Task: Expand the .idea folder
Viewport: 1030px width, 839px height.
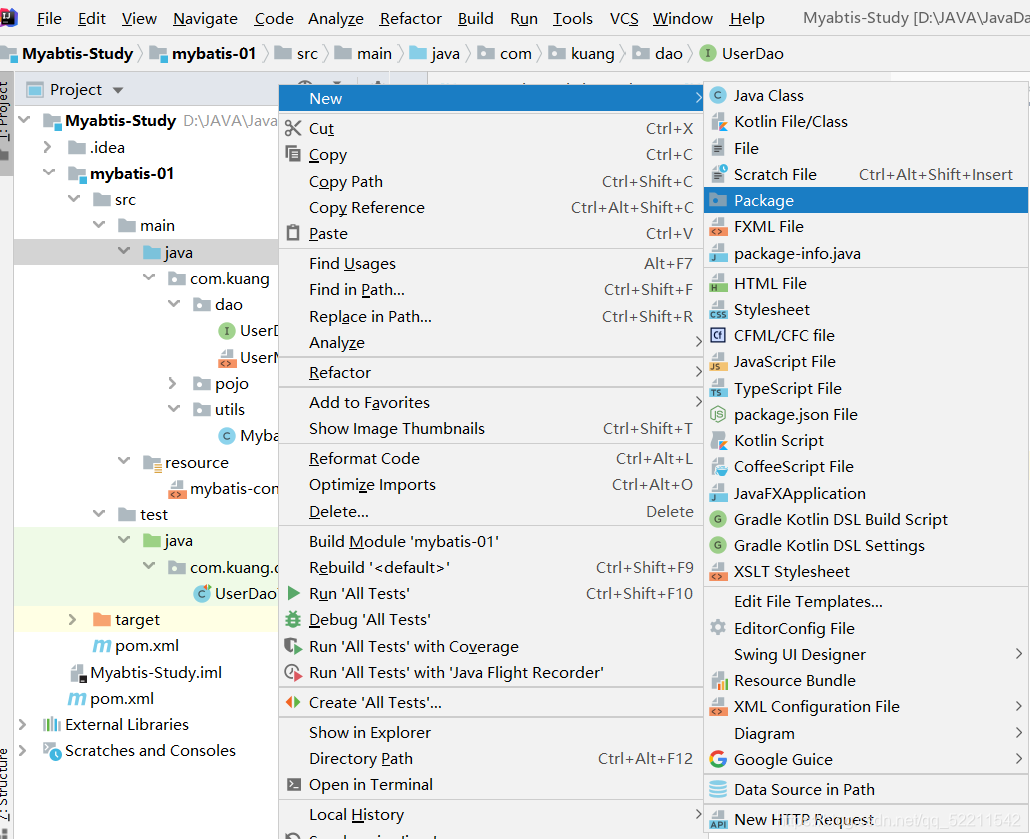Action: point(47,147)
